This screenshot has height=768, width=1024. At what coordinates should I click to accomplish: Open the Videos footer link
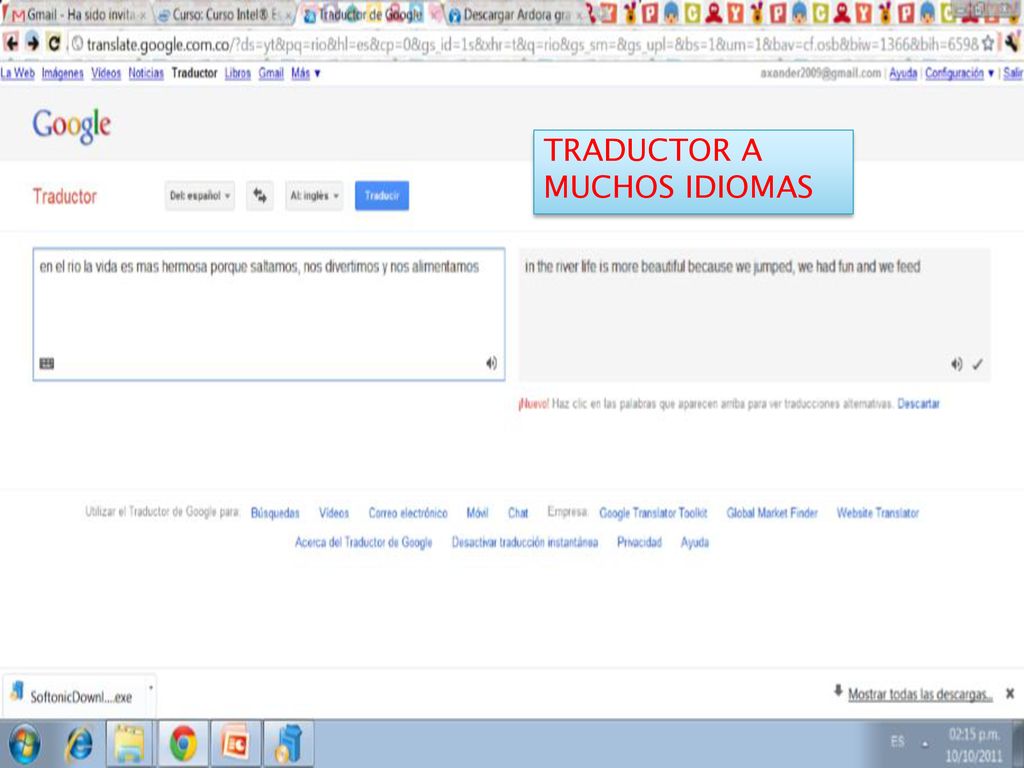click(334, 513)
